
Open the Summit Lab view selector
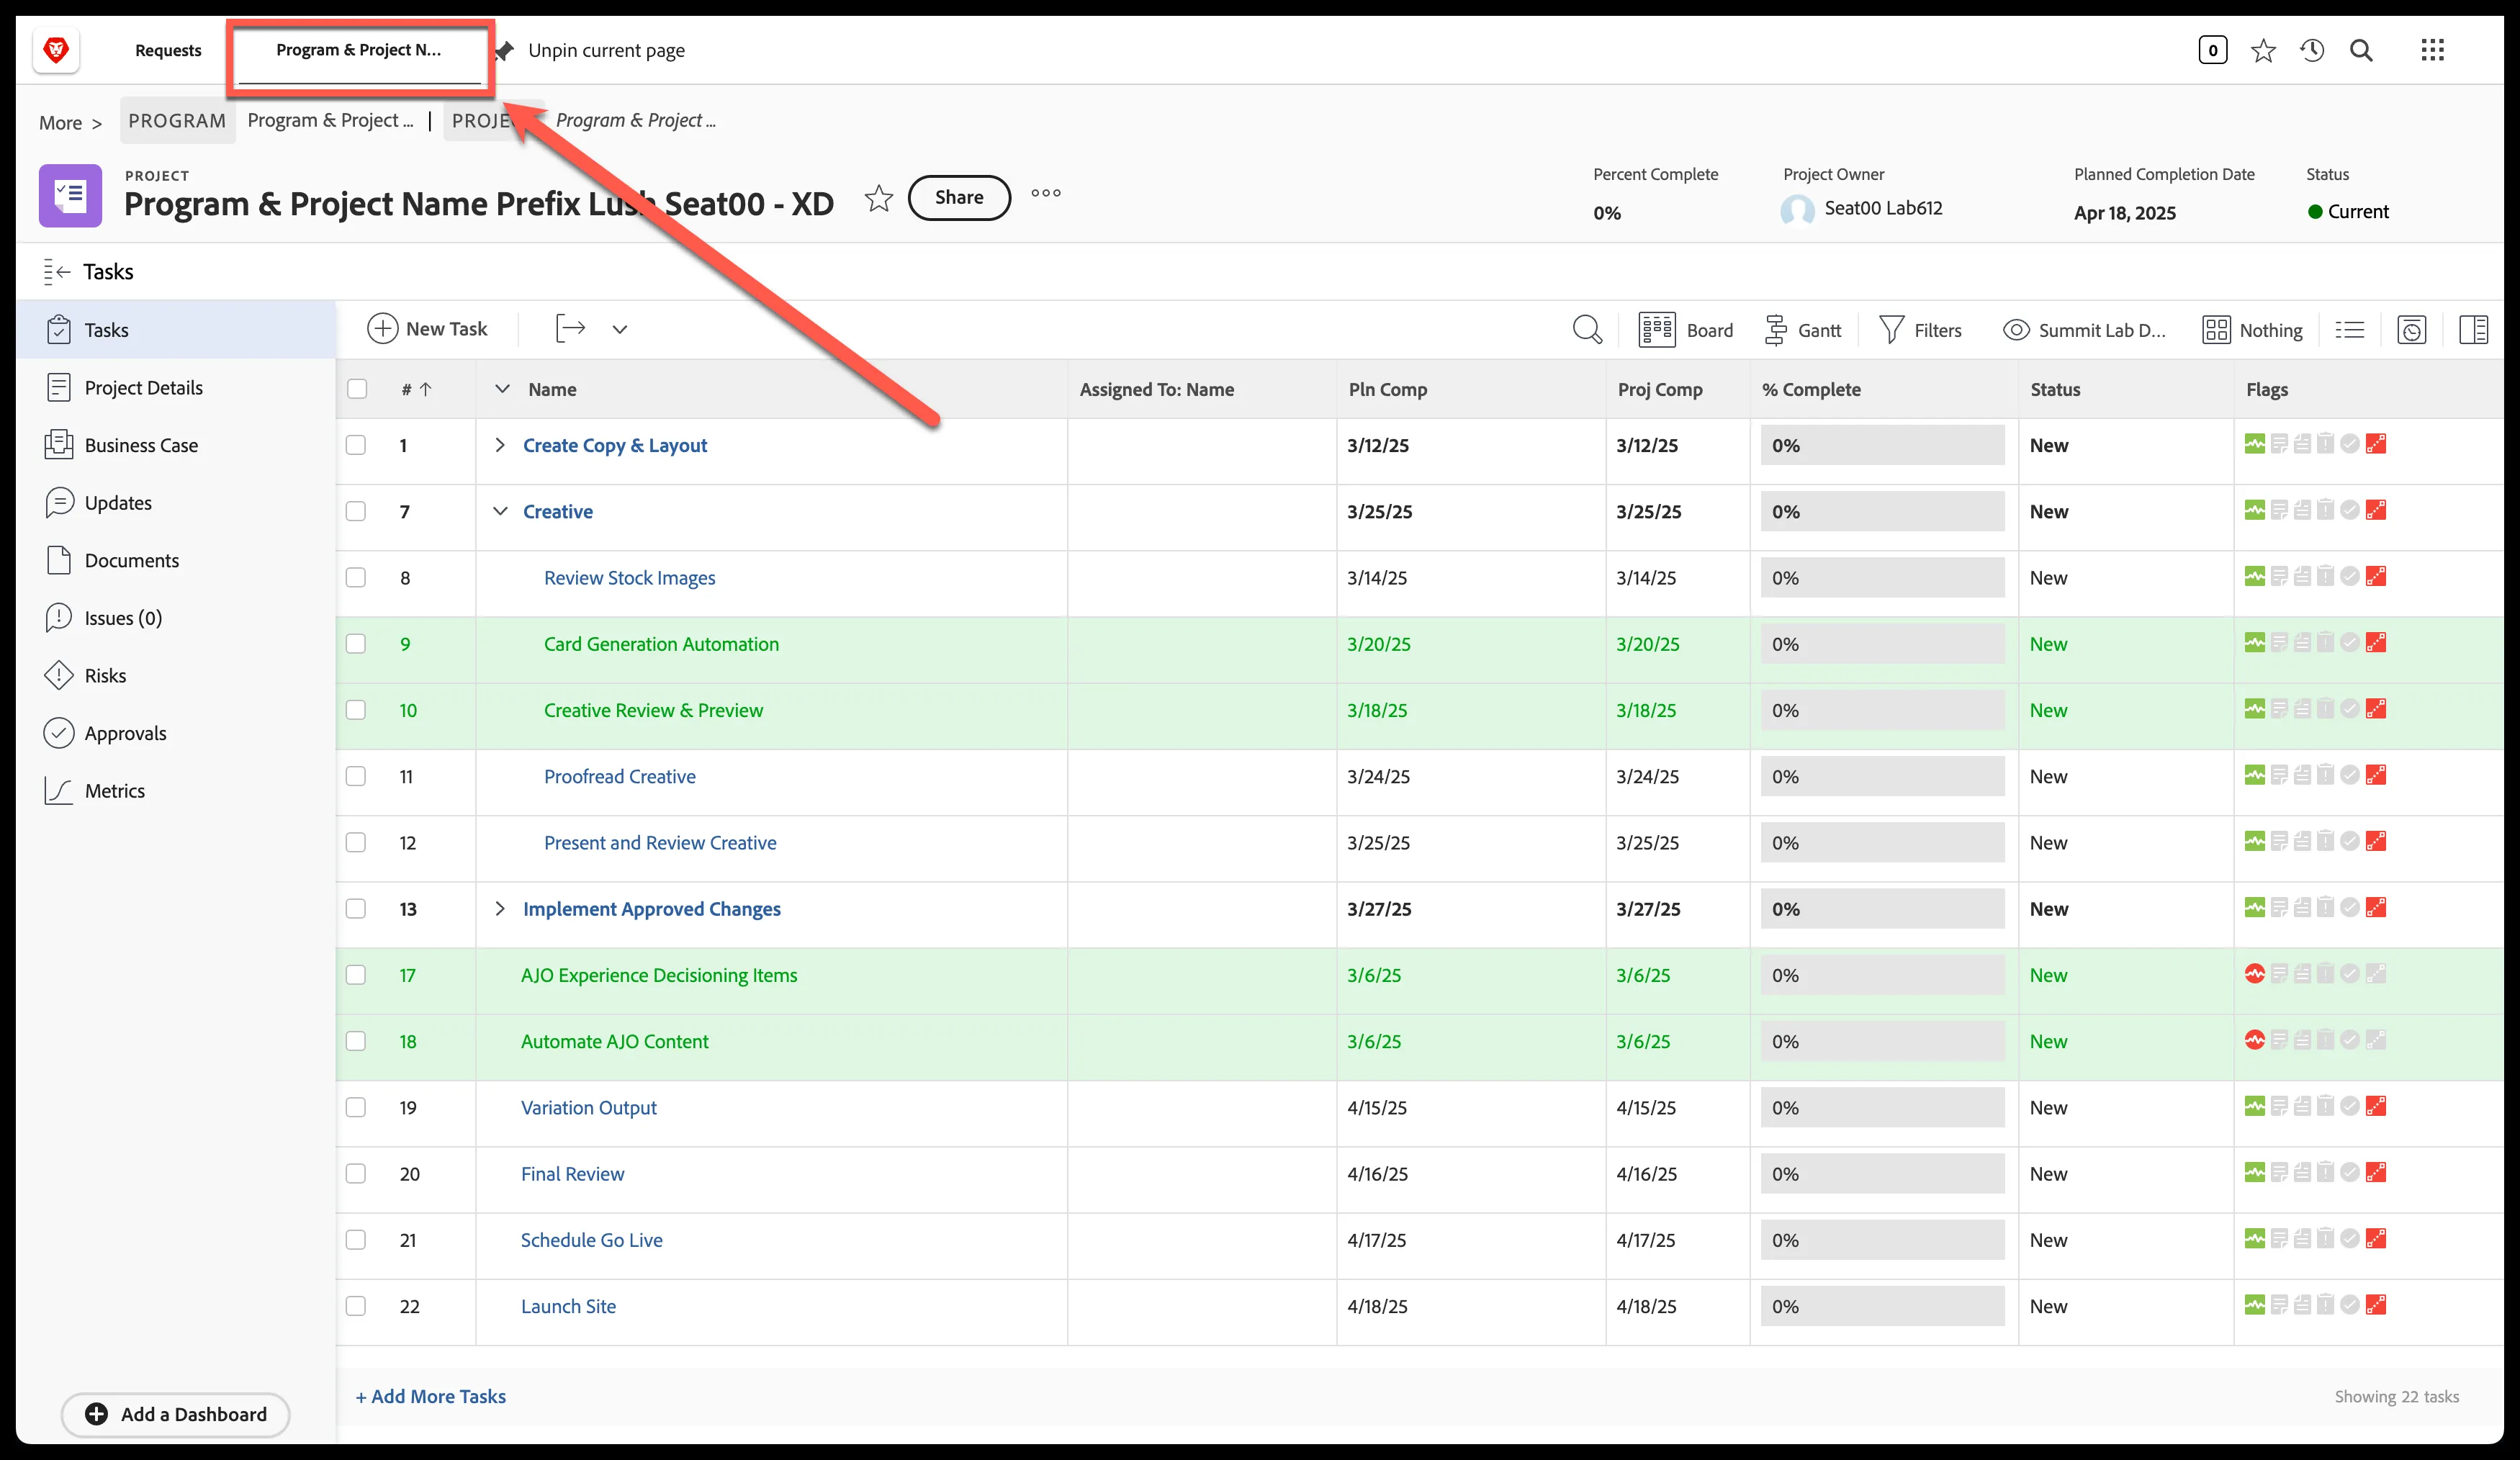2084,330
